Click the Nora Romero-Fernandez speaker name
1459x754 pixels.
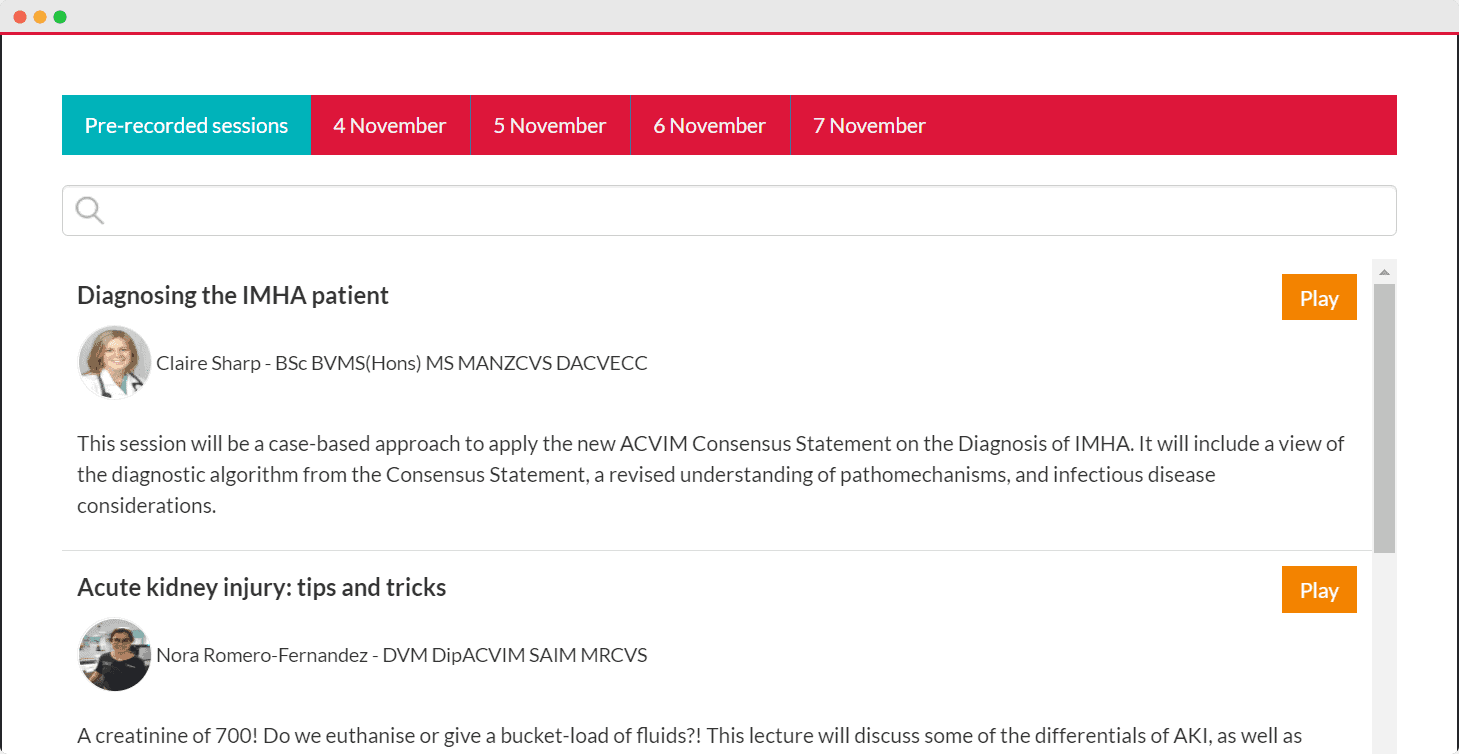[x=402, y=656]
